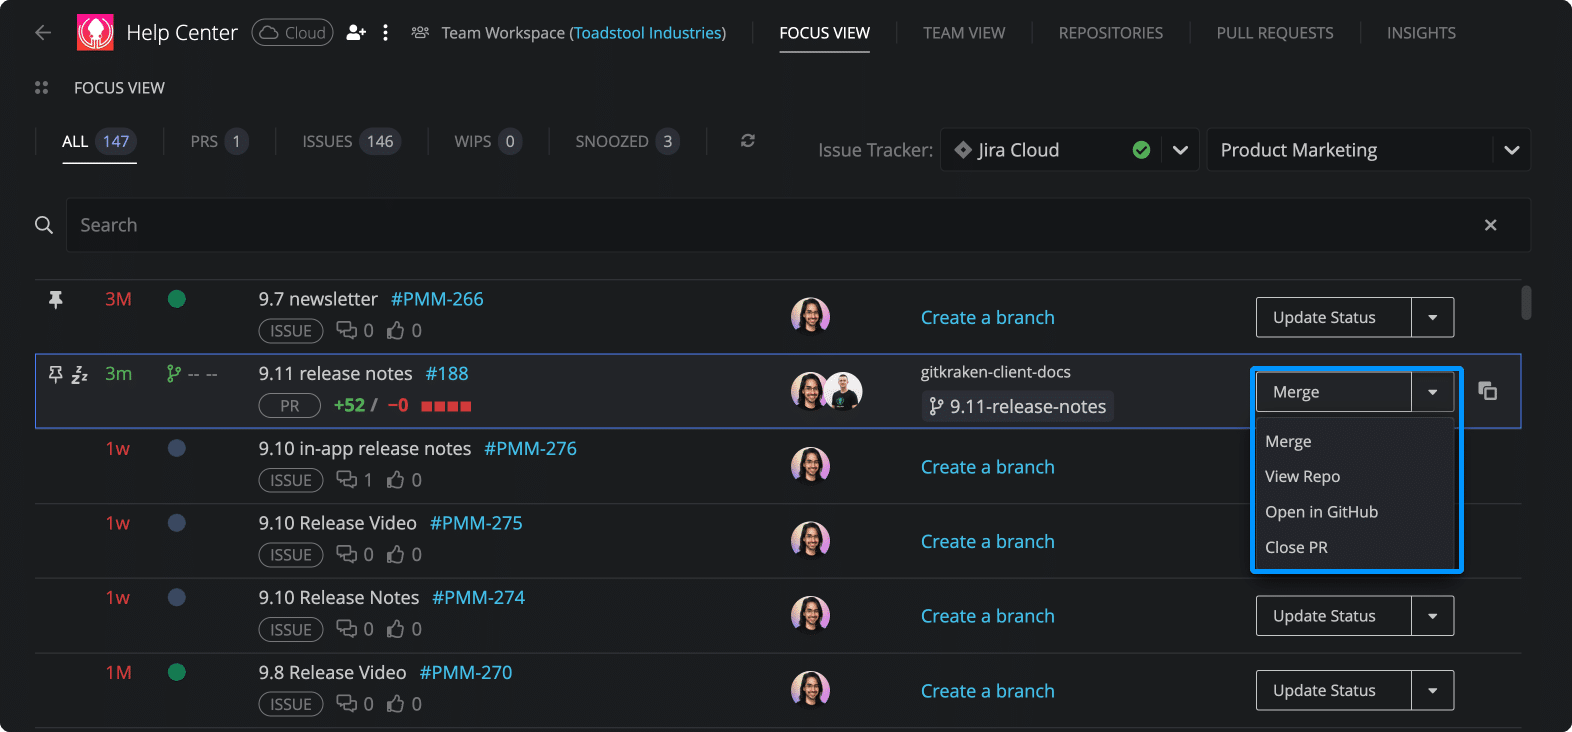Image resolution: width=1572 pixels, height=732 pixels.
Task: Expand Update Status arrow for 9.10 Release Notes
Action: click(x=1433, y=616)
